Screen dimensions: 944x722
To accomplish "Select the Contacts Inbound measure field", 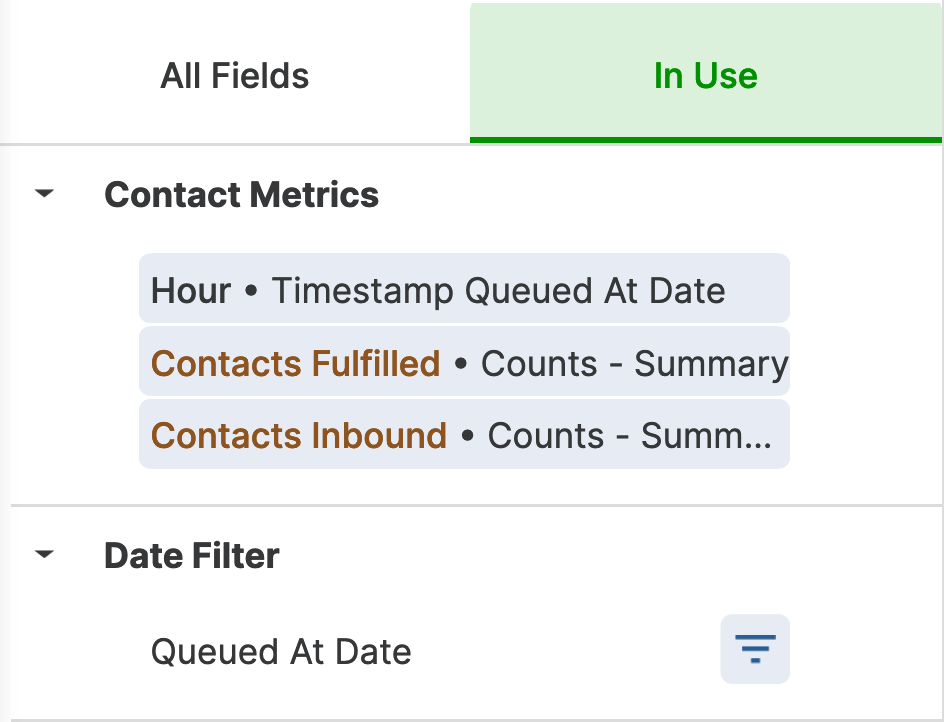I will pos(464,434).
